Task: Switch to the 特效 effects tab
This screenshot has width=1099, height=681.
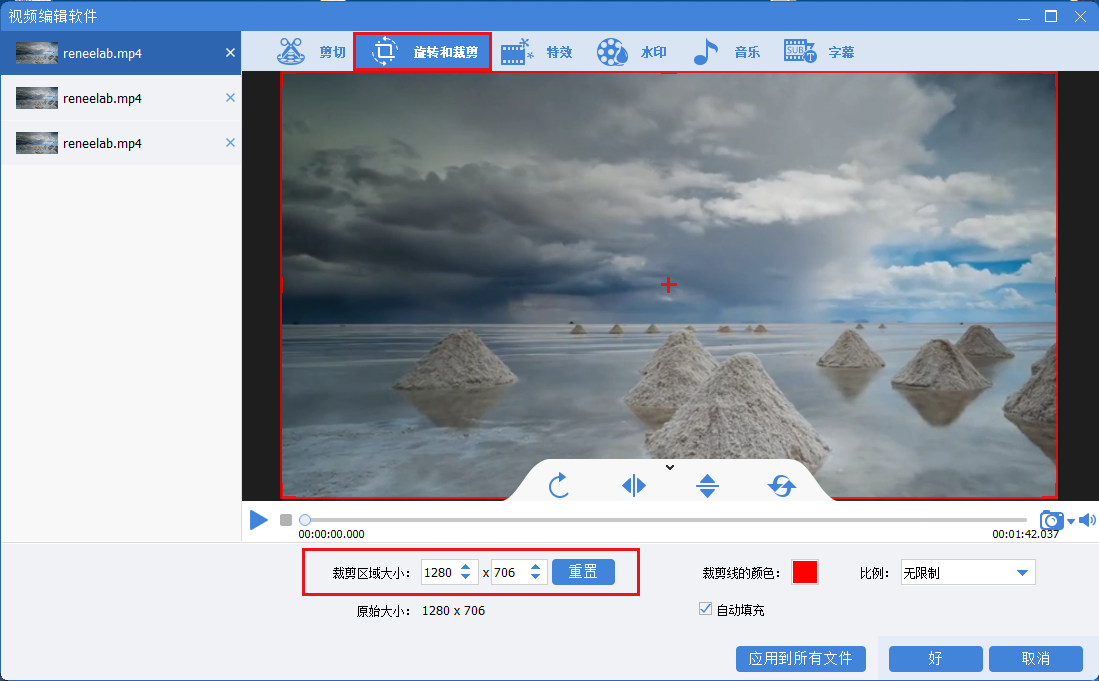Action: pyautogui.click(x=537, y=52)
